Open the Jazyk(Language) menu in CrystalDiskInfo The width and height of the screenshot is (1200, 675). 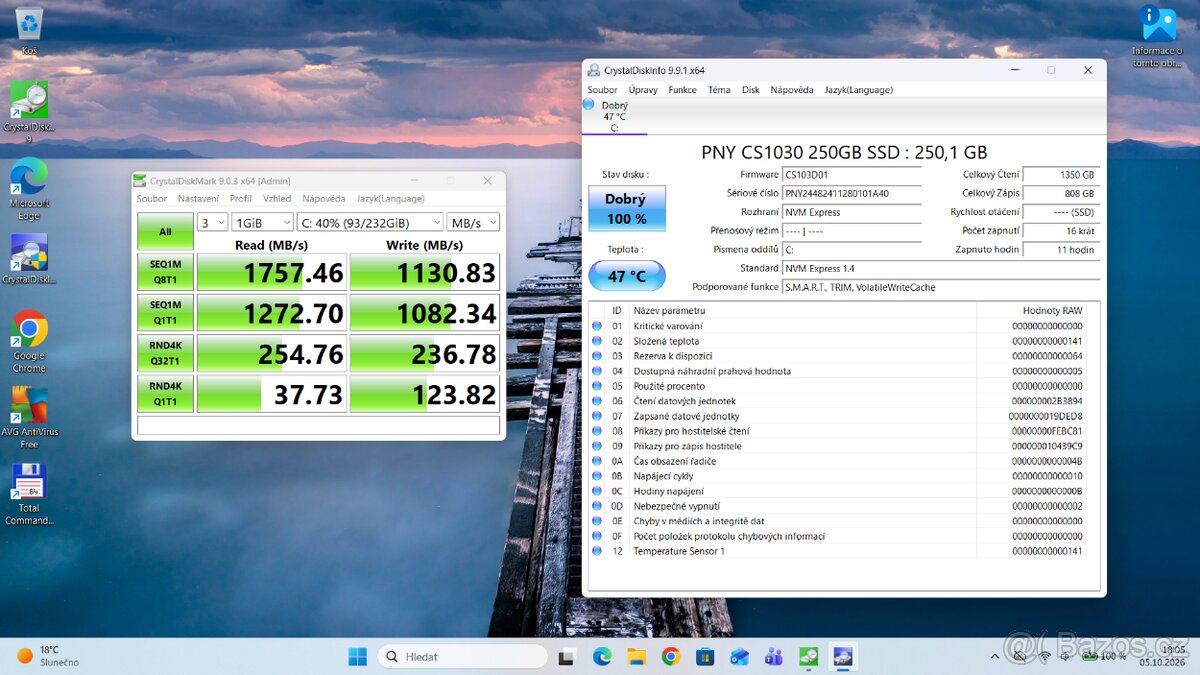point(859,90)
